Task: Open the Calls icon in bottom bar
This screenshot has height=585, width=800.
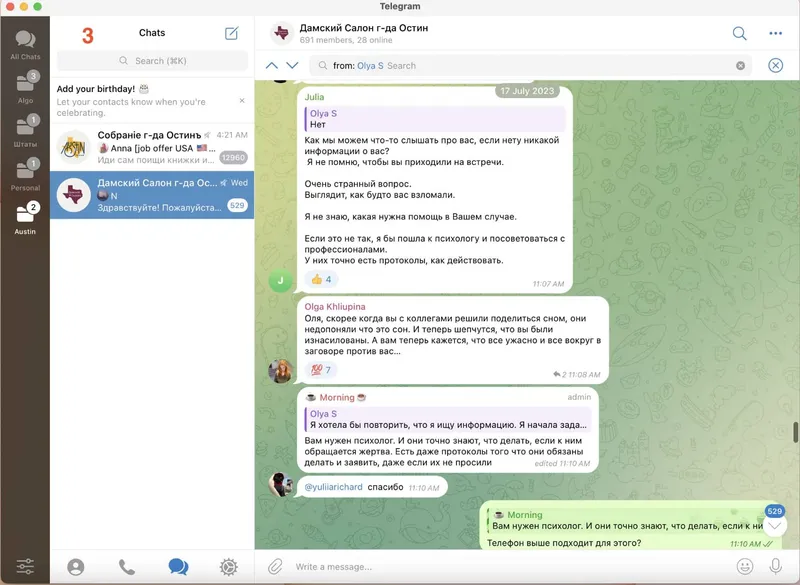Action: tap(126, 567)
